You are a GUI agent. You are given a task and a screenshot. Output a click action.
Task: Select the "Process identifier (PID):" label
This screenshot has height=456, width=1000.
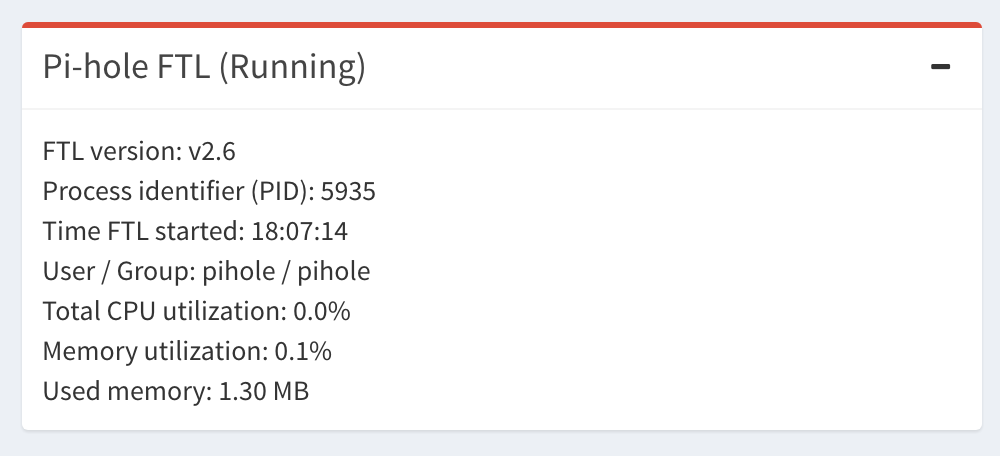(x=174, y=191)
